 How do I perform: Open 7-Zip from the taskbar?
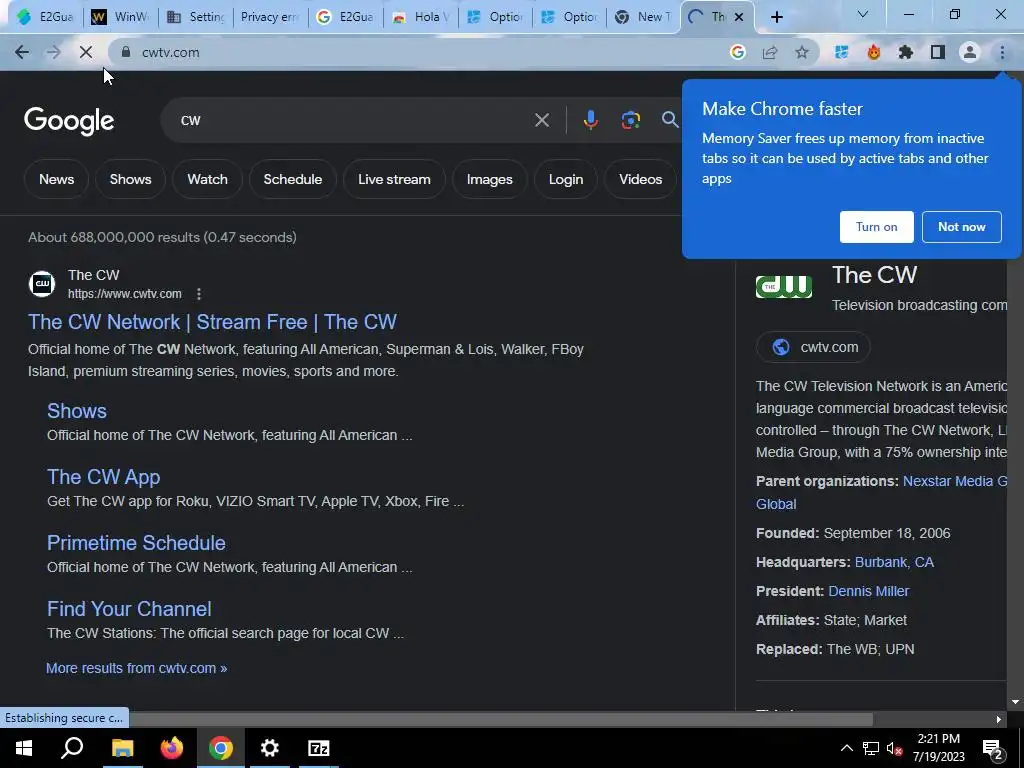[x=319, y=748]
